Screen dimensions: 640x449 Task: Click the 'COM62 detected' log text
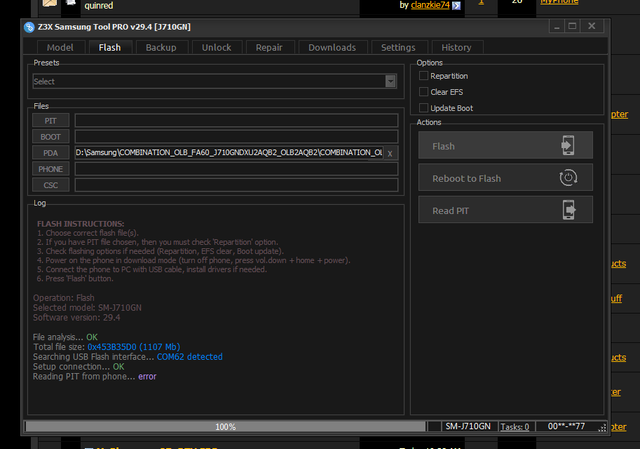190,357
